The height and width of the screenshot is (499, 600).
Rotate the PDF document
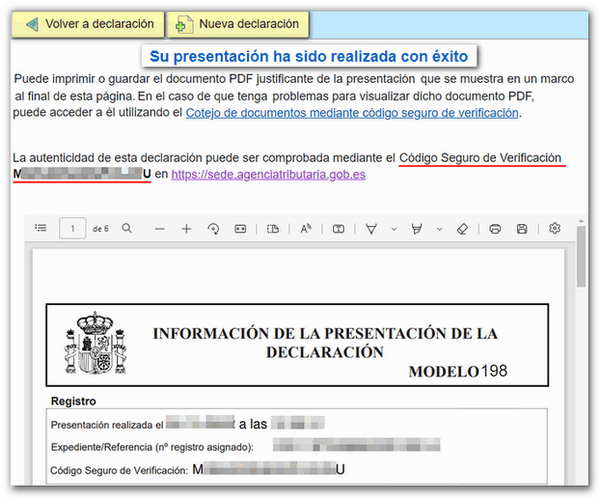click(x=213, y=229)
